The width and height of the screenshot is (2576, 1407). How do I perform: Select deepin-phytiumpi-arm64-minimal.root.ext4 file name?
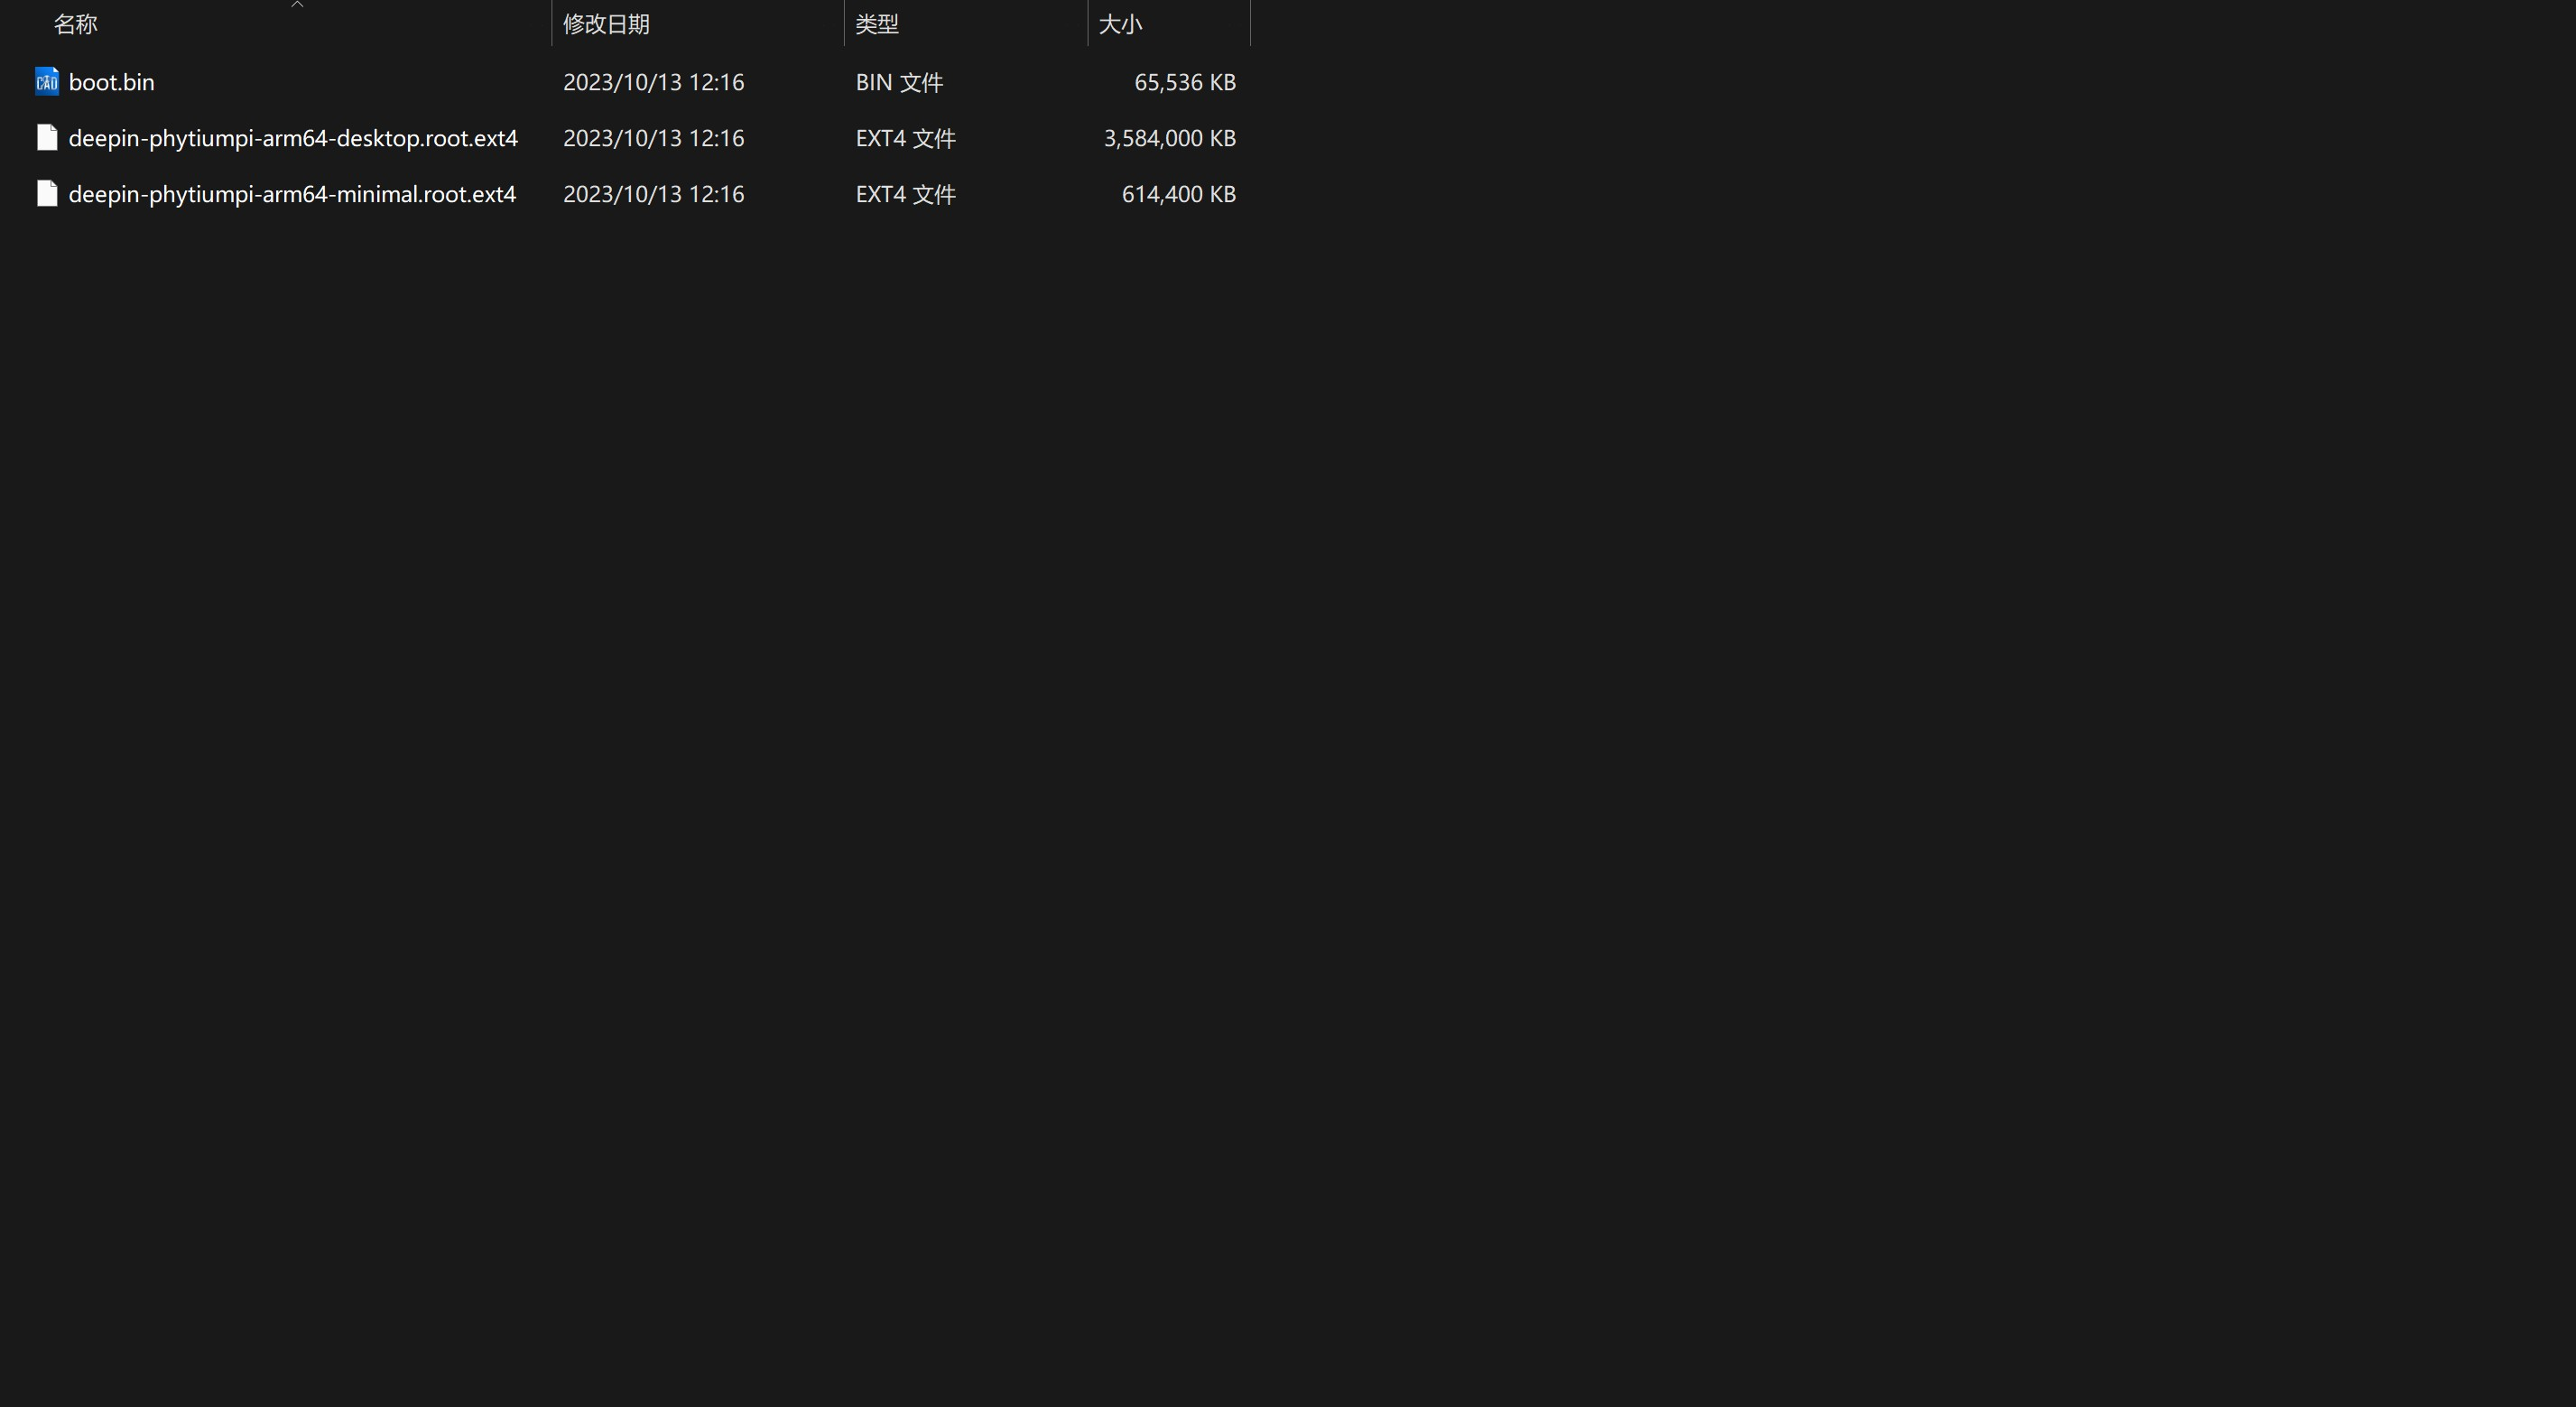pos(292,194)
